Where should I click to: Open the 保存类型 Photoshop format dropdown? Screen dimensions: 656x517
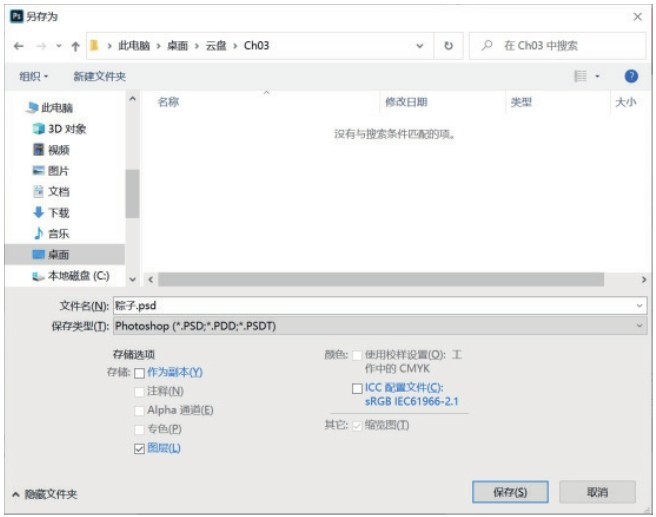(x=380, y=326)
